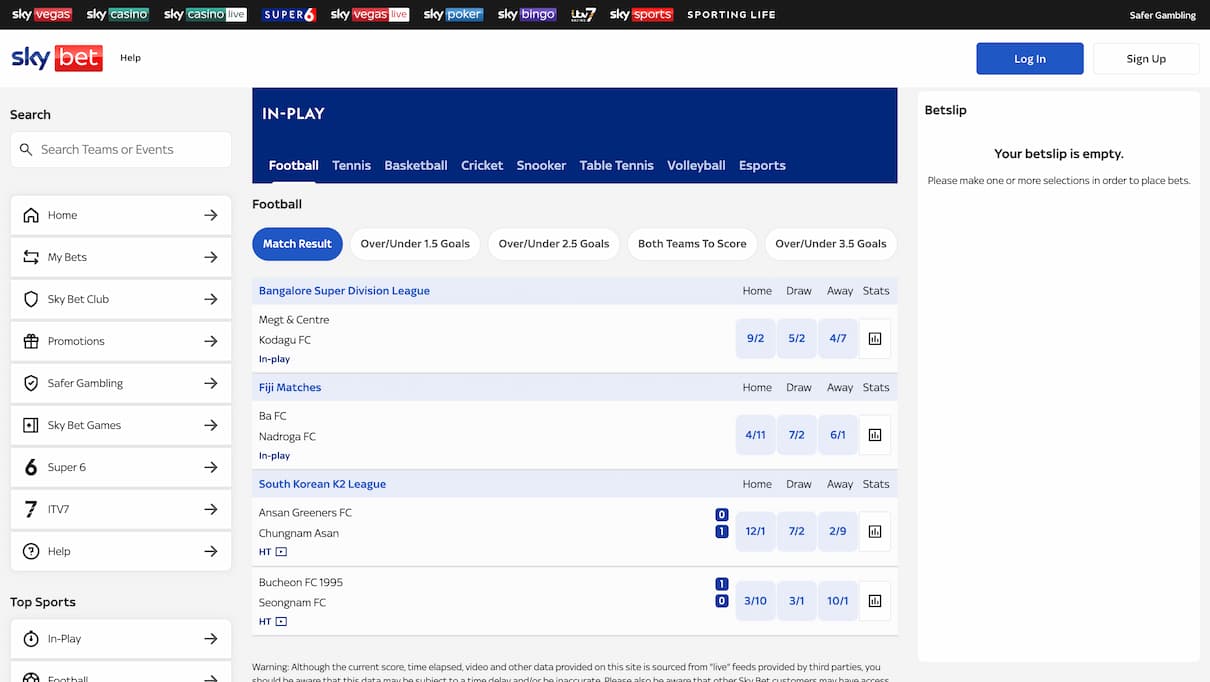
Task: Select Over/Under 3.5 Goals market filter
Action: click(830, 244)
